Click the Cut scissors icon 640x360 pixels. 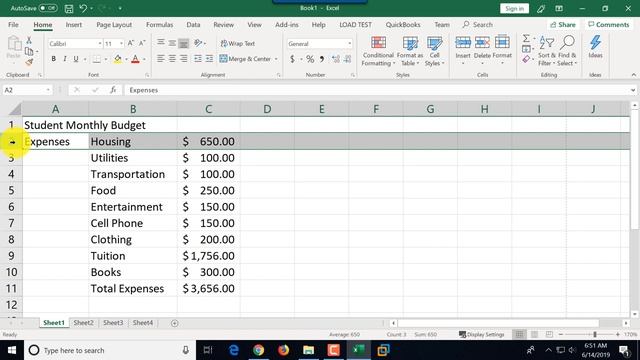tap(29, 40)
